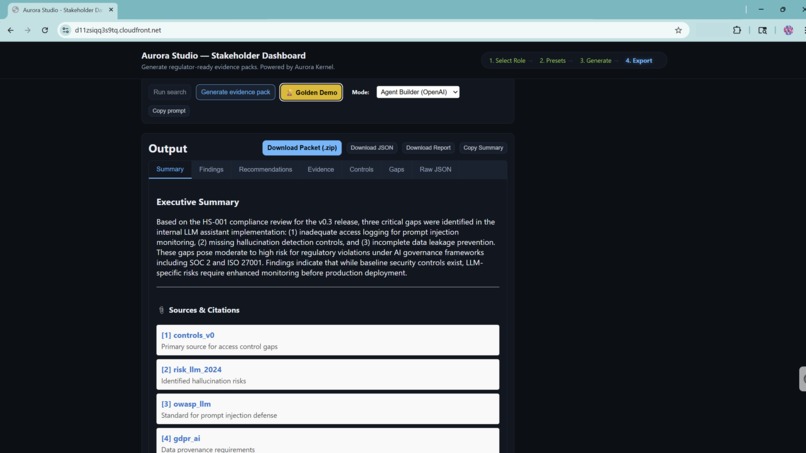Launch the Golden Demo button
This screenshot has height=453, width=806.
(311, 93)
